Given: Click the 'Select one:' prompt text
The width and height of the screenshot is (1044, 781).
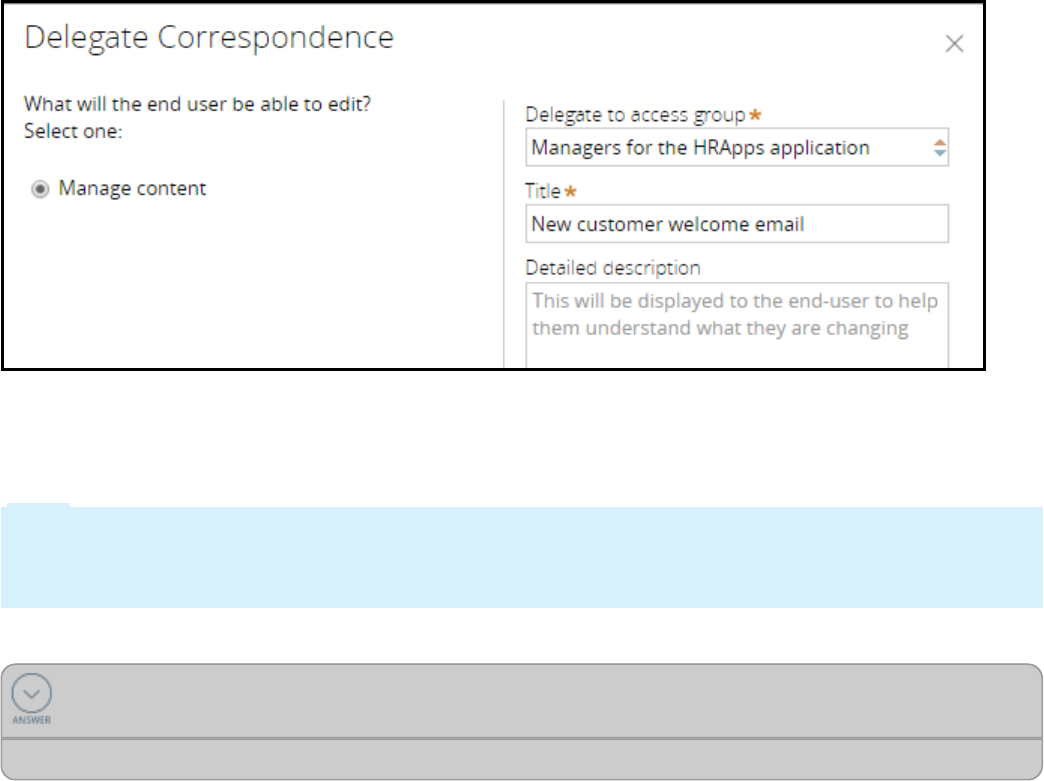Looking at the screenshot, I should [x=73, y=131].
